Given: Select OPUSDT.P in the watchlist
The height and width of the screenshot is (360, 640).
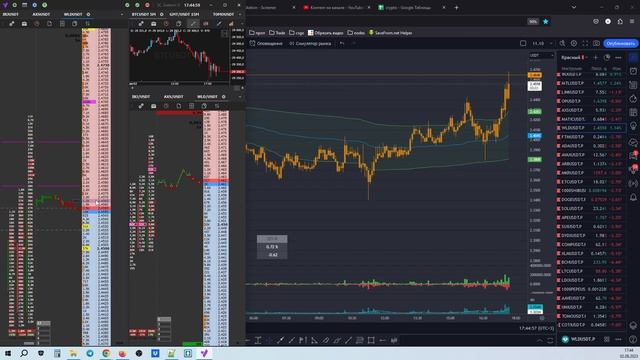Looking at the screenshot, I should [590, 101].
